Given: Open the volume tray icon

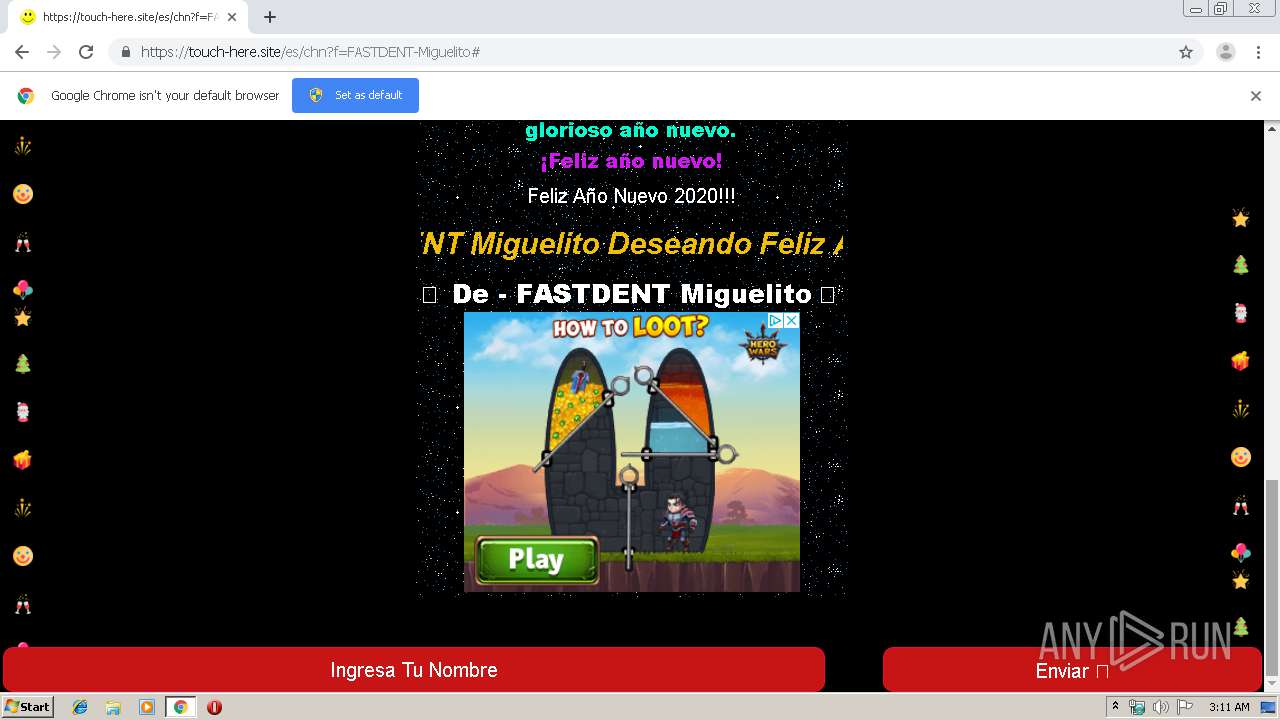Looking at the screenshot, I should click(1160, 707).
